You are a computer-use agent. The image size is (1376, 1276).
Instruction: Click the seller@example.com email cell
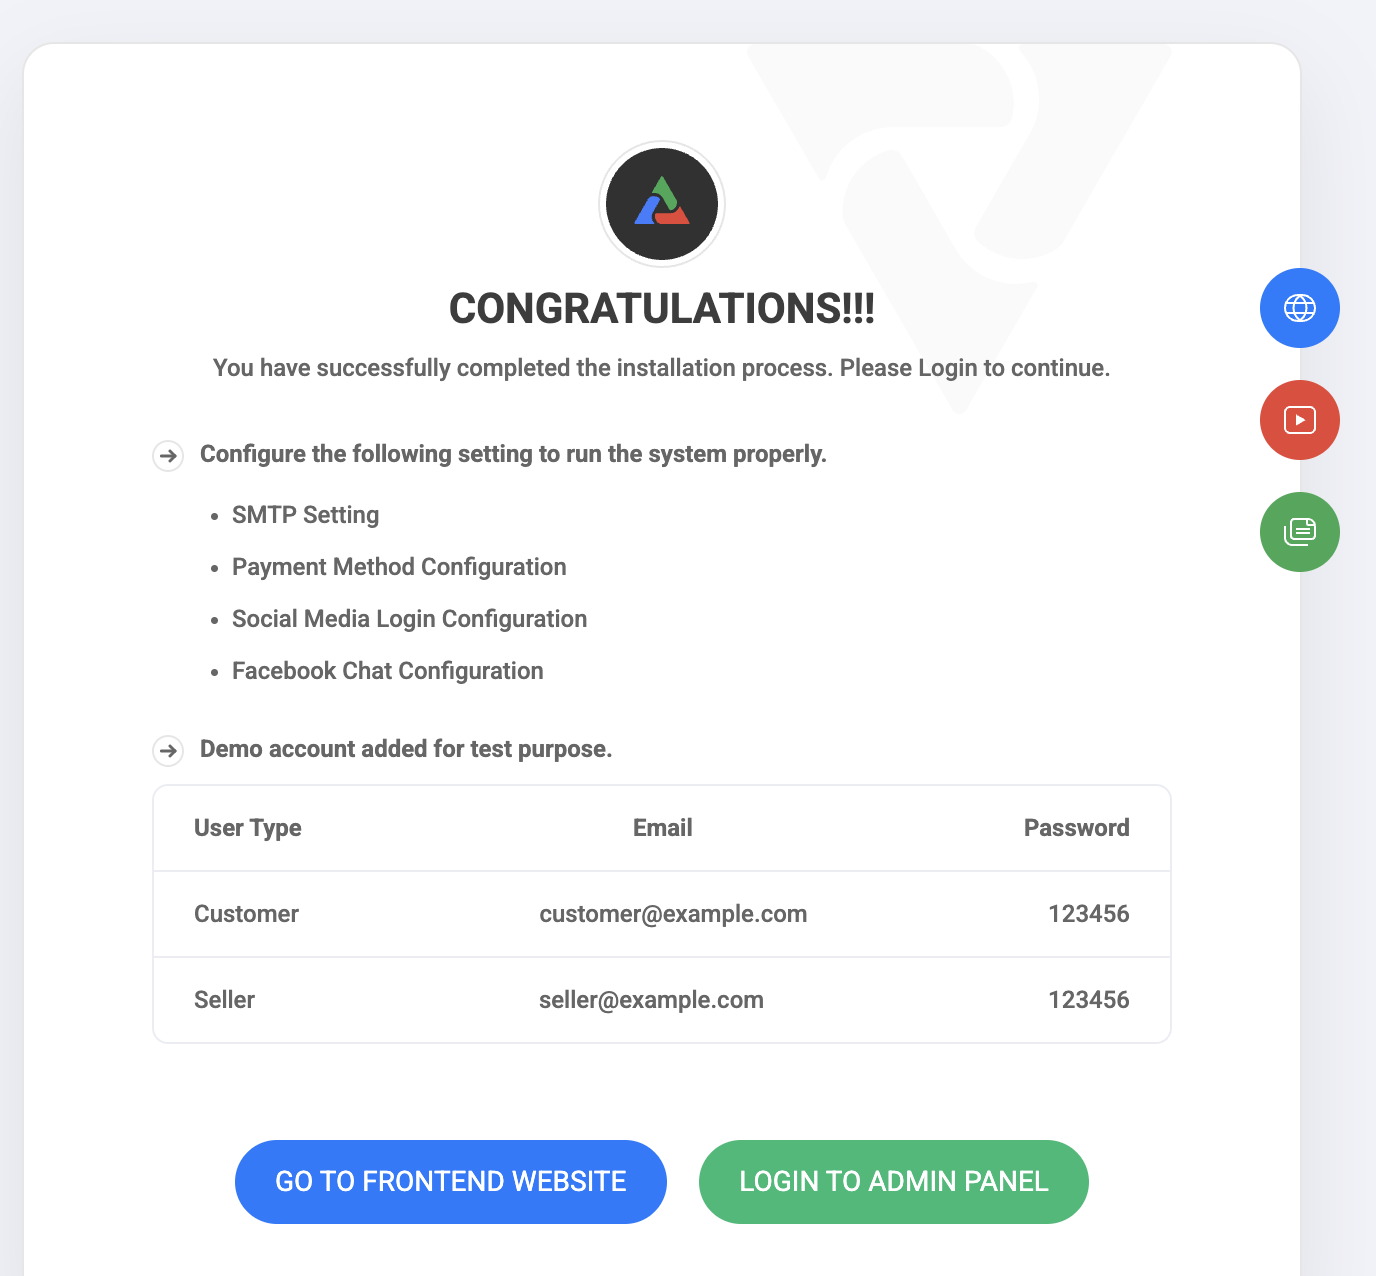click(x=651, y=1000)
